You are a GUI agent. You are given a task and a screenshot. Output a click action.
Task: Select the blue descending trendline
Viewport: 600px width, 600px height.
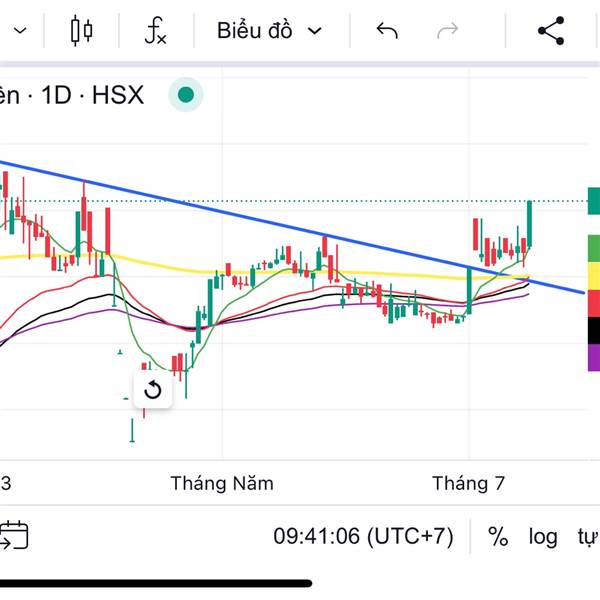coord(291,227)
